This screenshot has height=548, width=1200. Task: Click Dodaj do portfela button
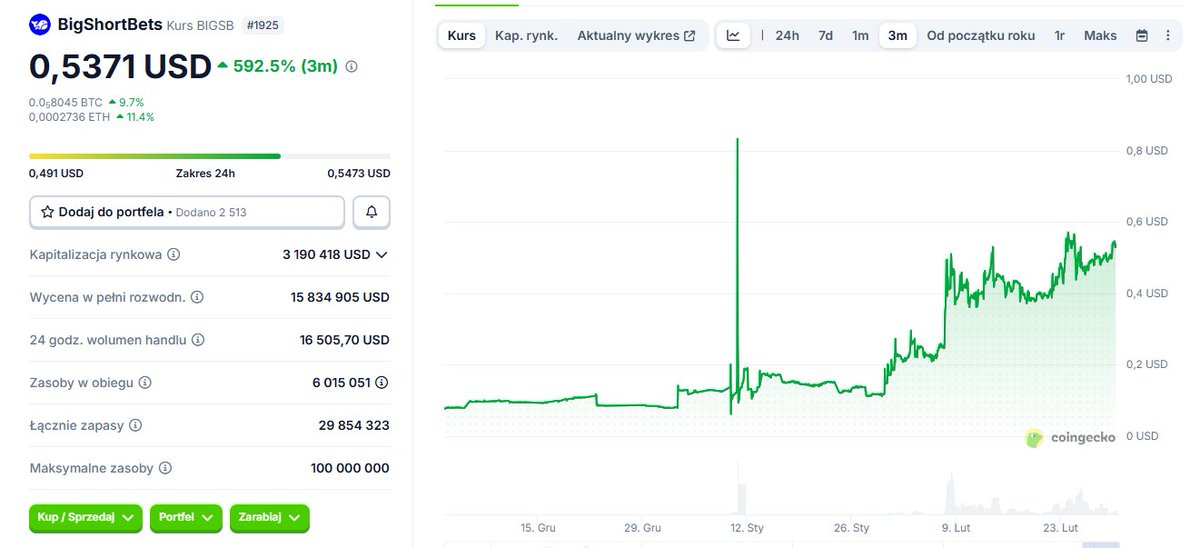(x=187, y=212)
